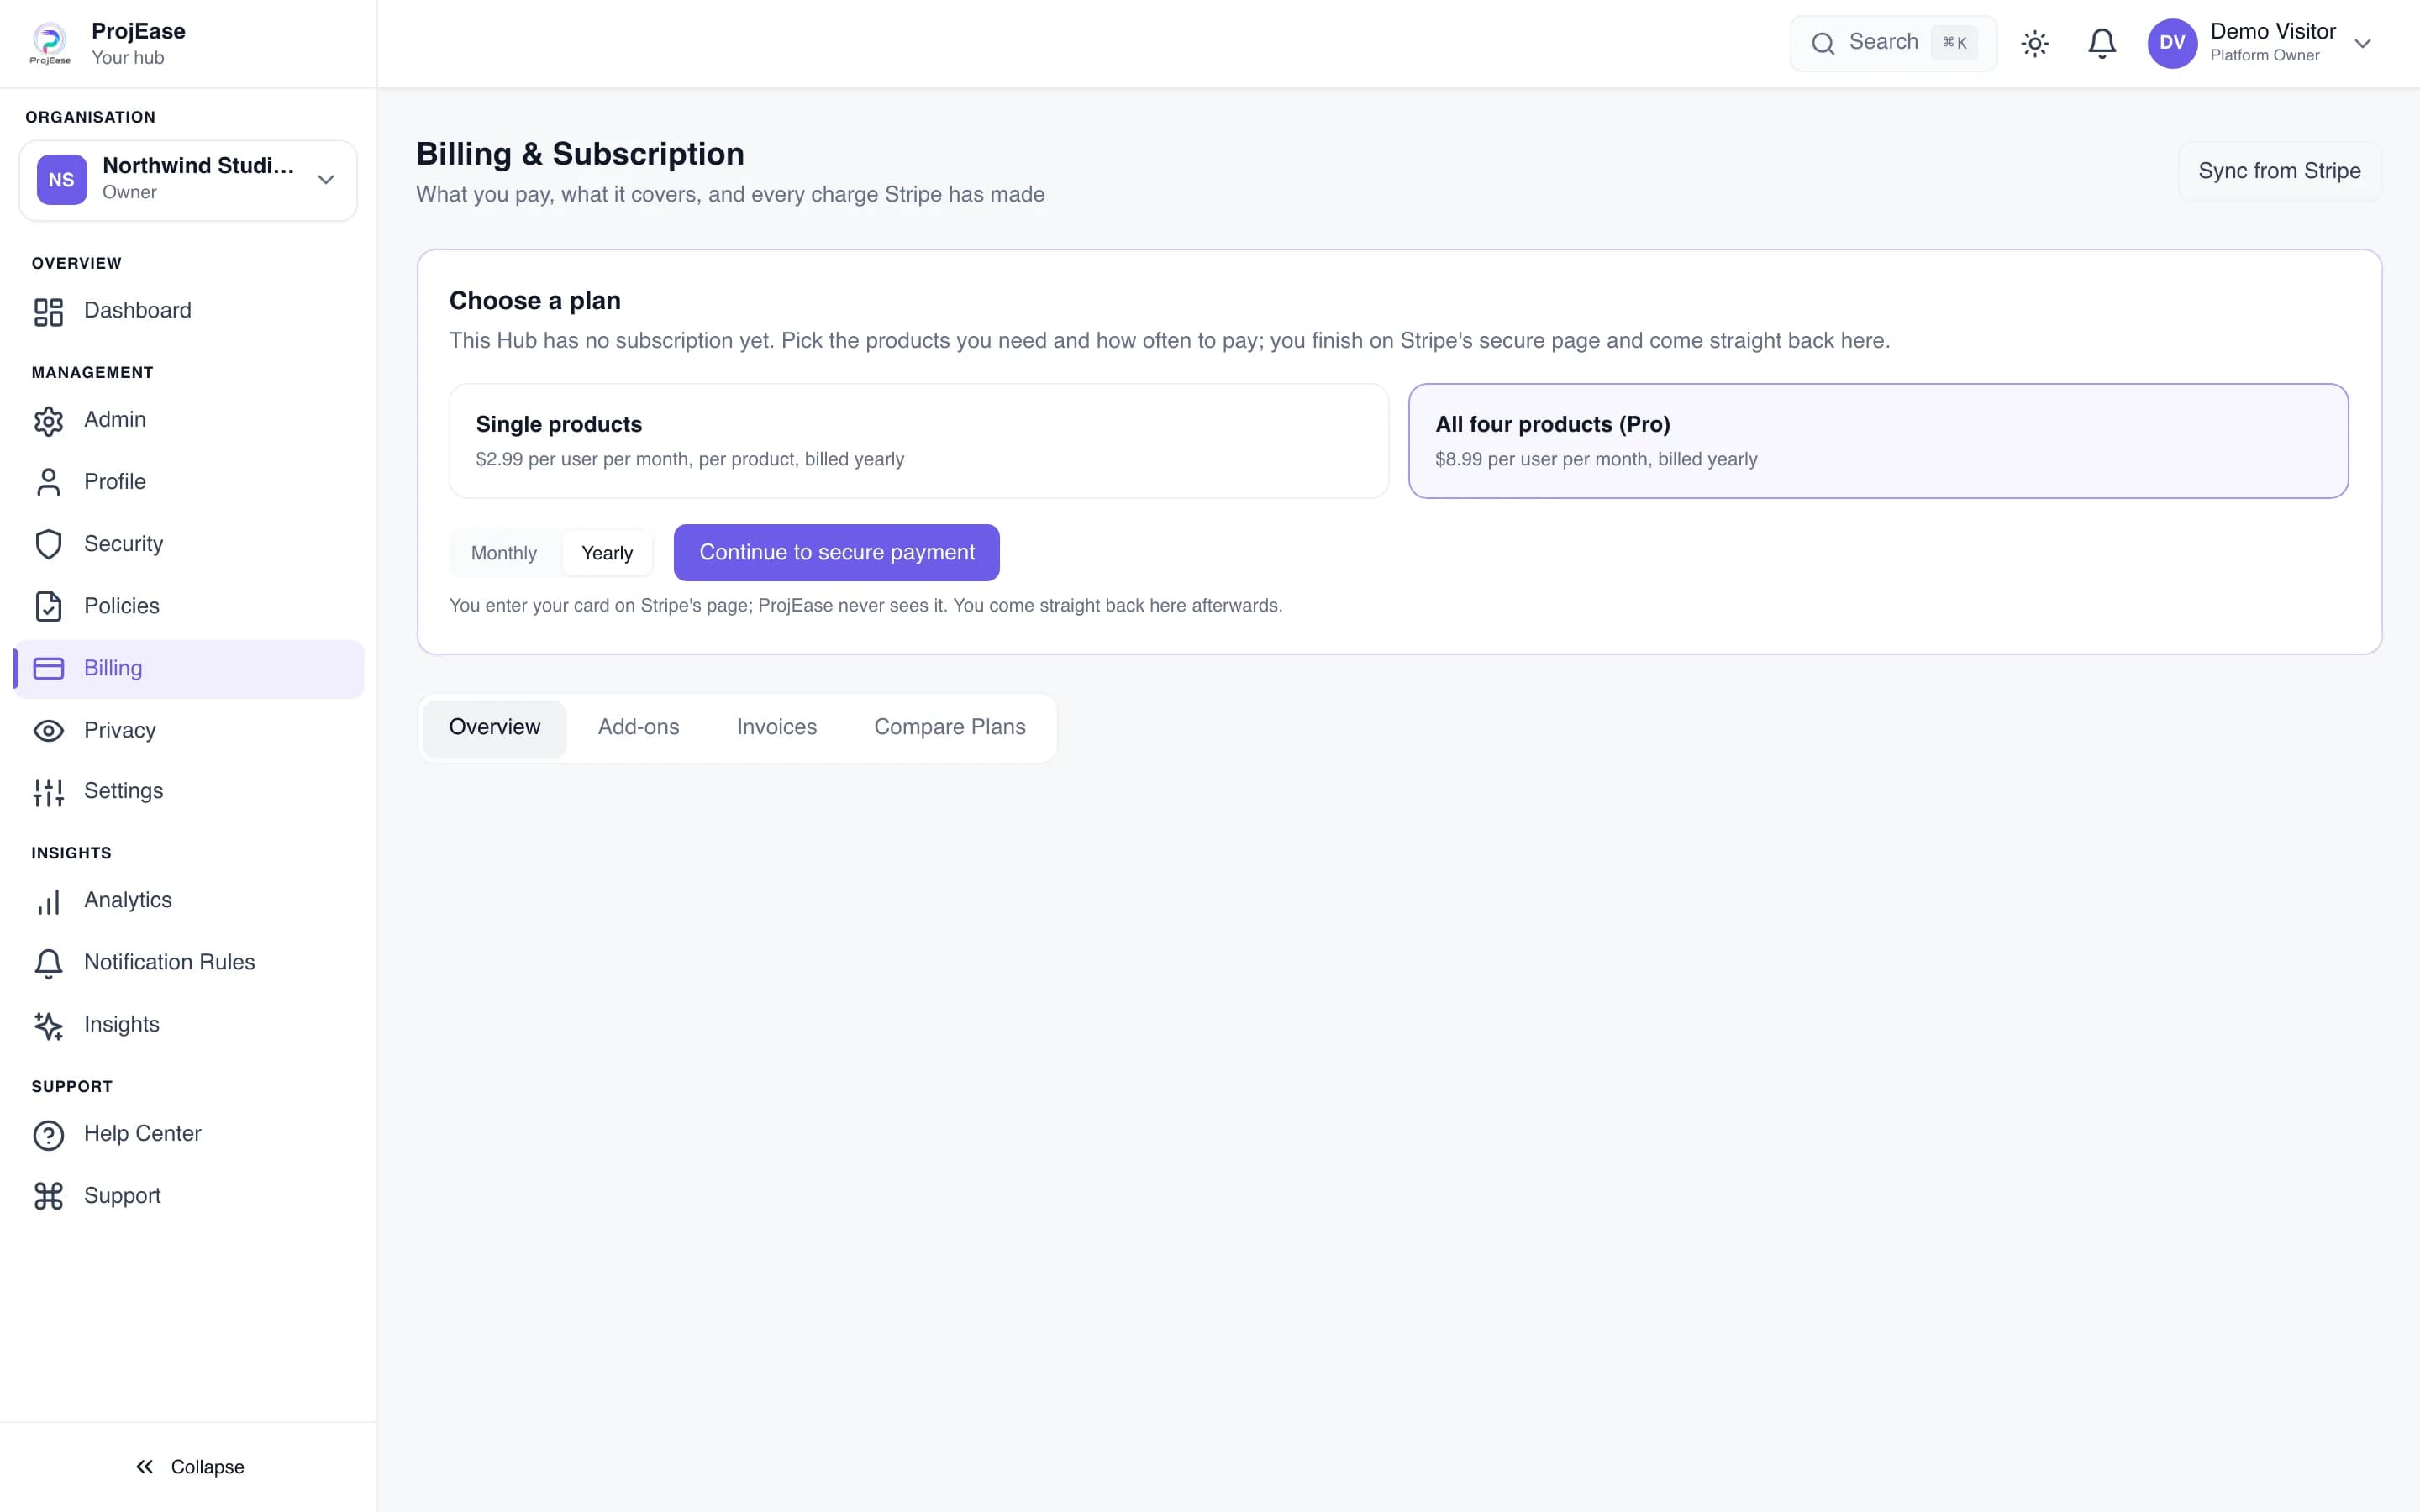Click the Sync from Stripe button
This screenshot has width=2420, height=1512.
[2279, 171]
